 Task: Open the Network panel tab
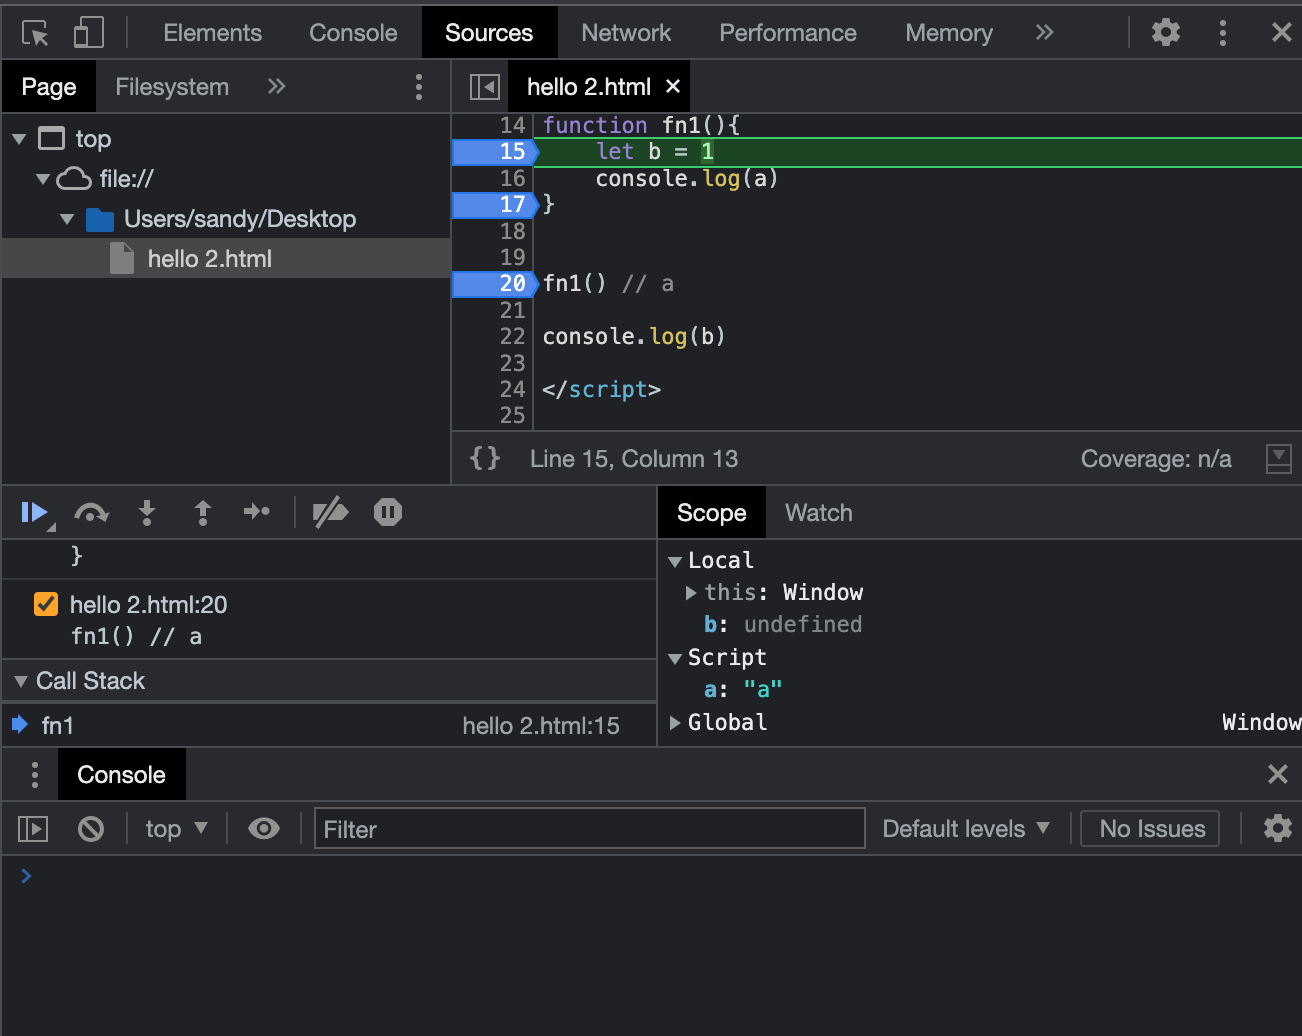(626, 33)
